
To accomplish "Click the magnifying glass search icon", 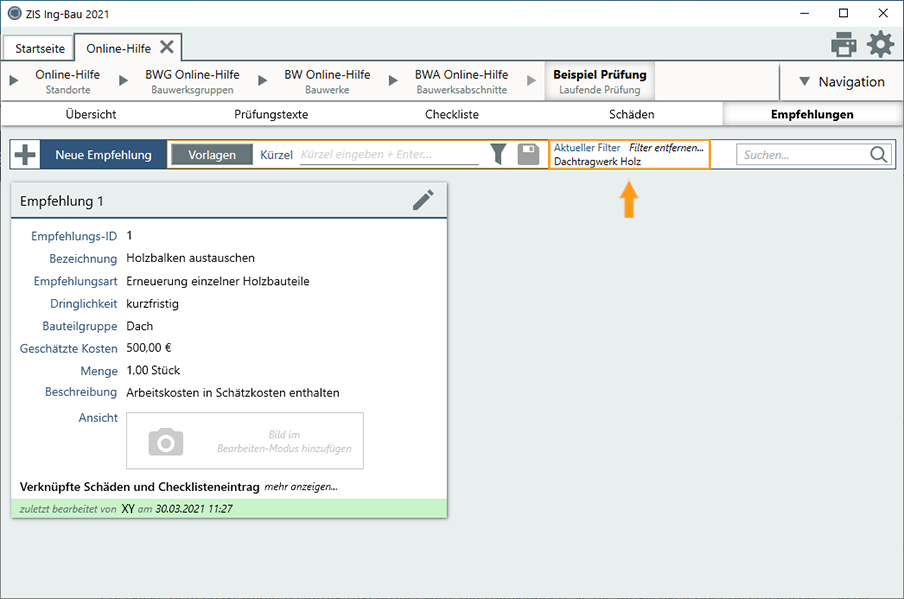I will 879,155.
